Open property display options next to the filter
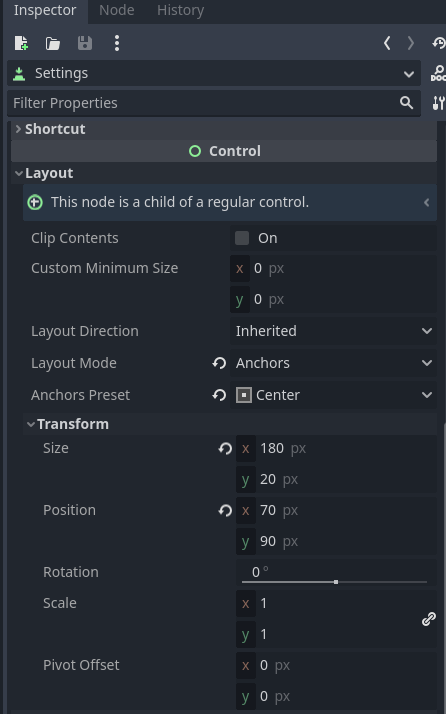Screen dimensions: 446x714 pyautogui.click(x=438, y=103)
